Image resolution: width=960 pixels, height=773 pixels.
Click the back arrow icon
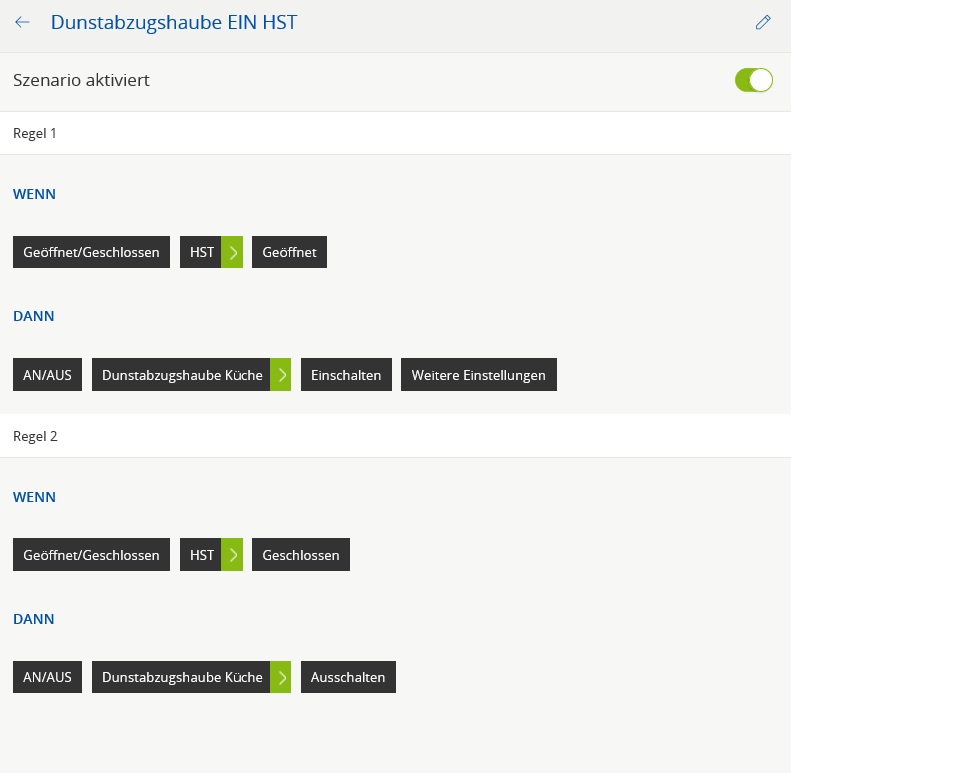click(x=22, y=22)
